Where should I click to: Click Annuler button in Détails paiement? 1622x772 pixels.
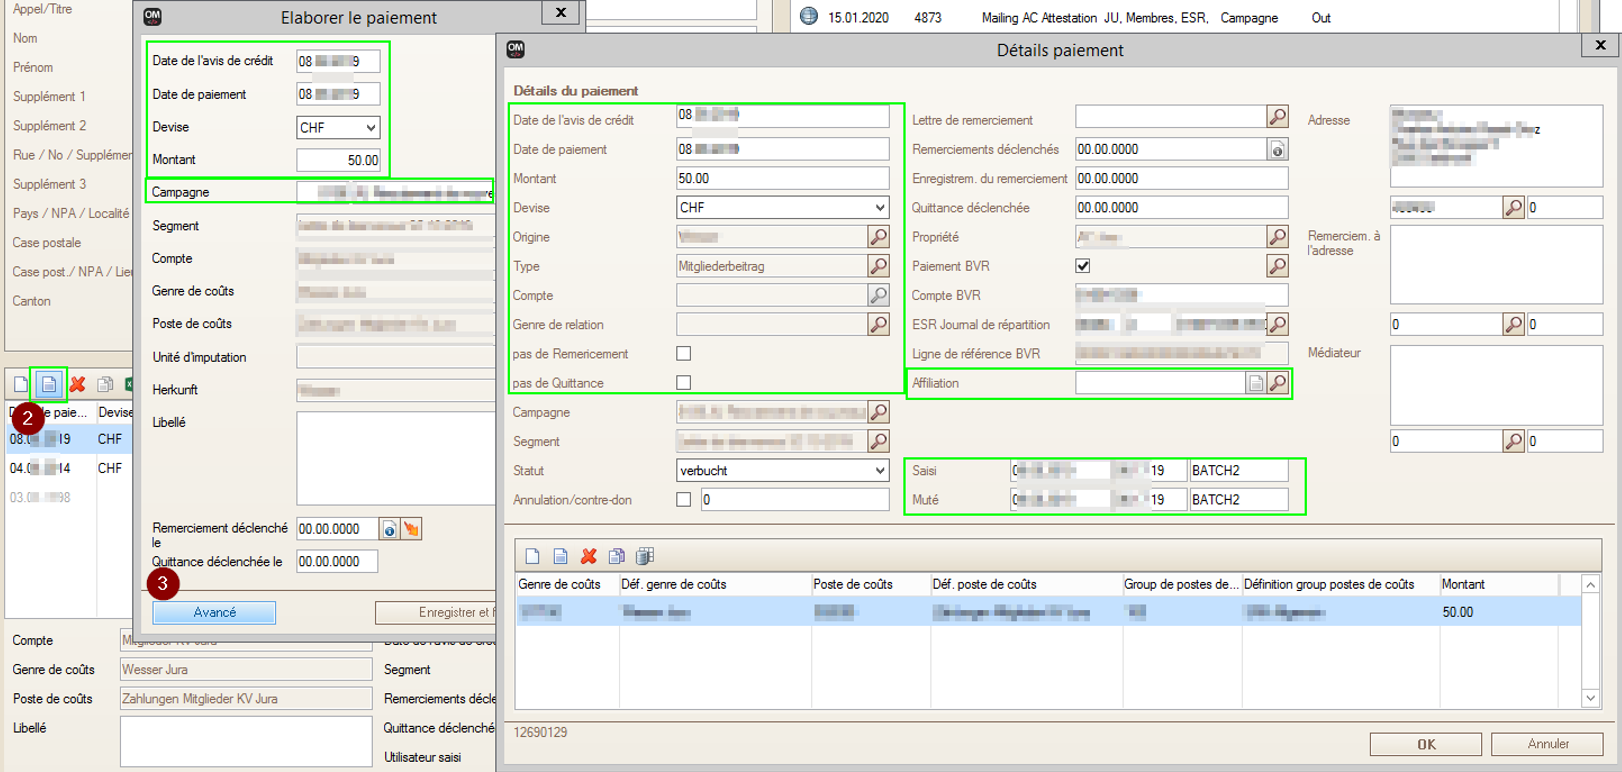1547,744
